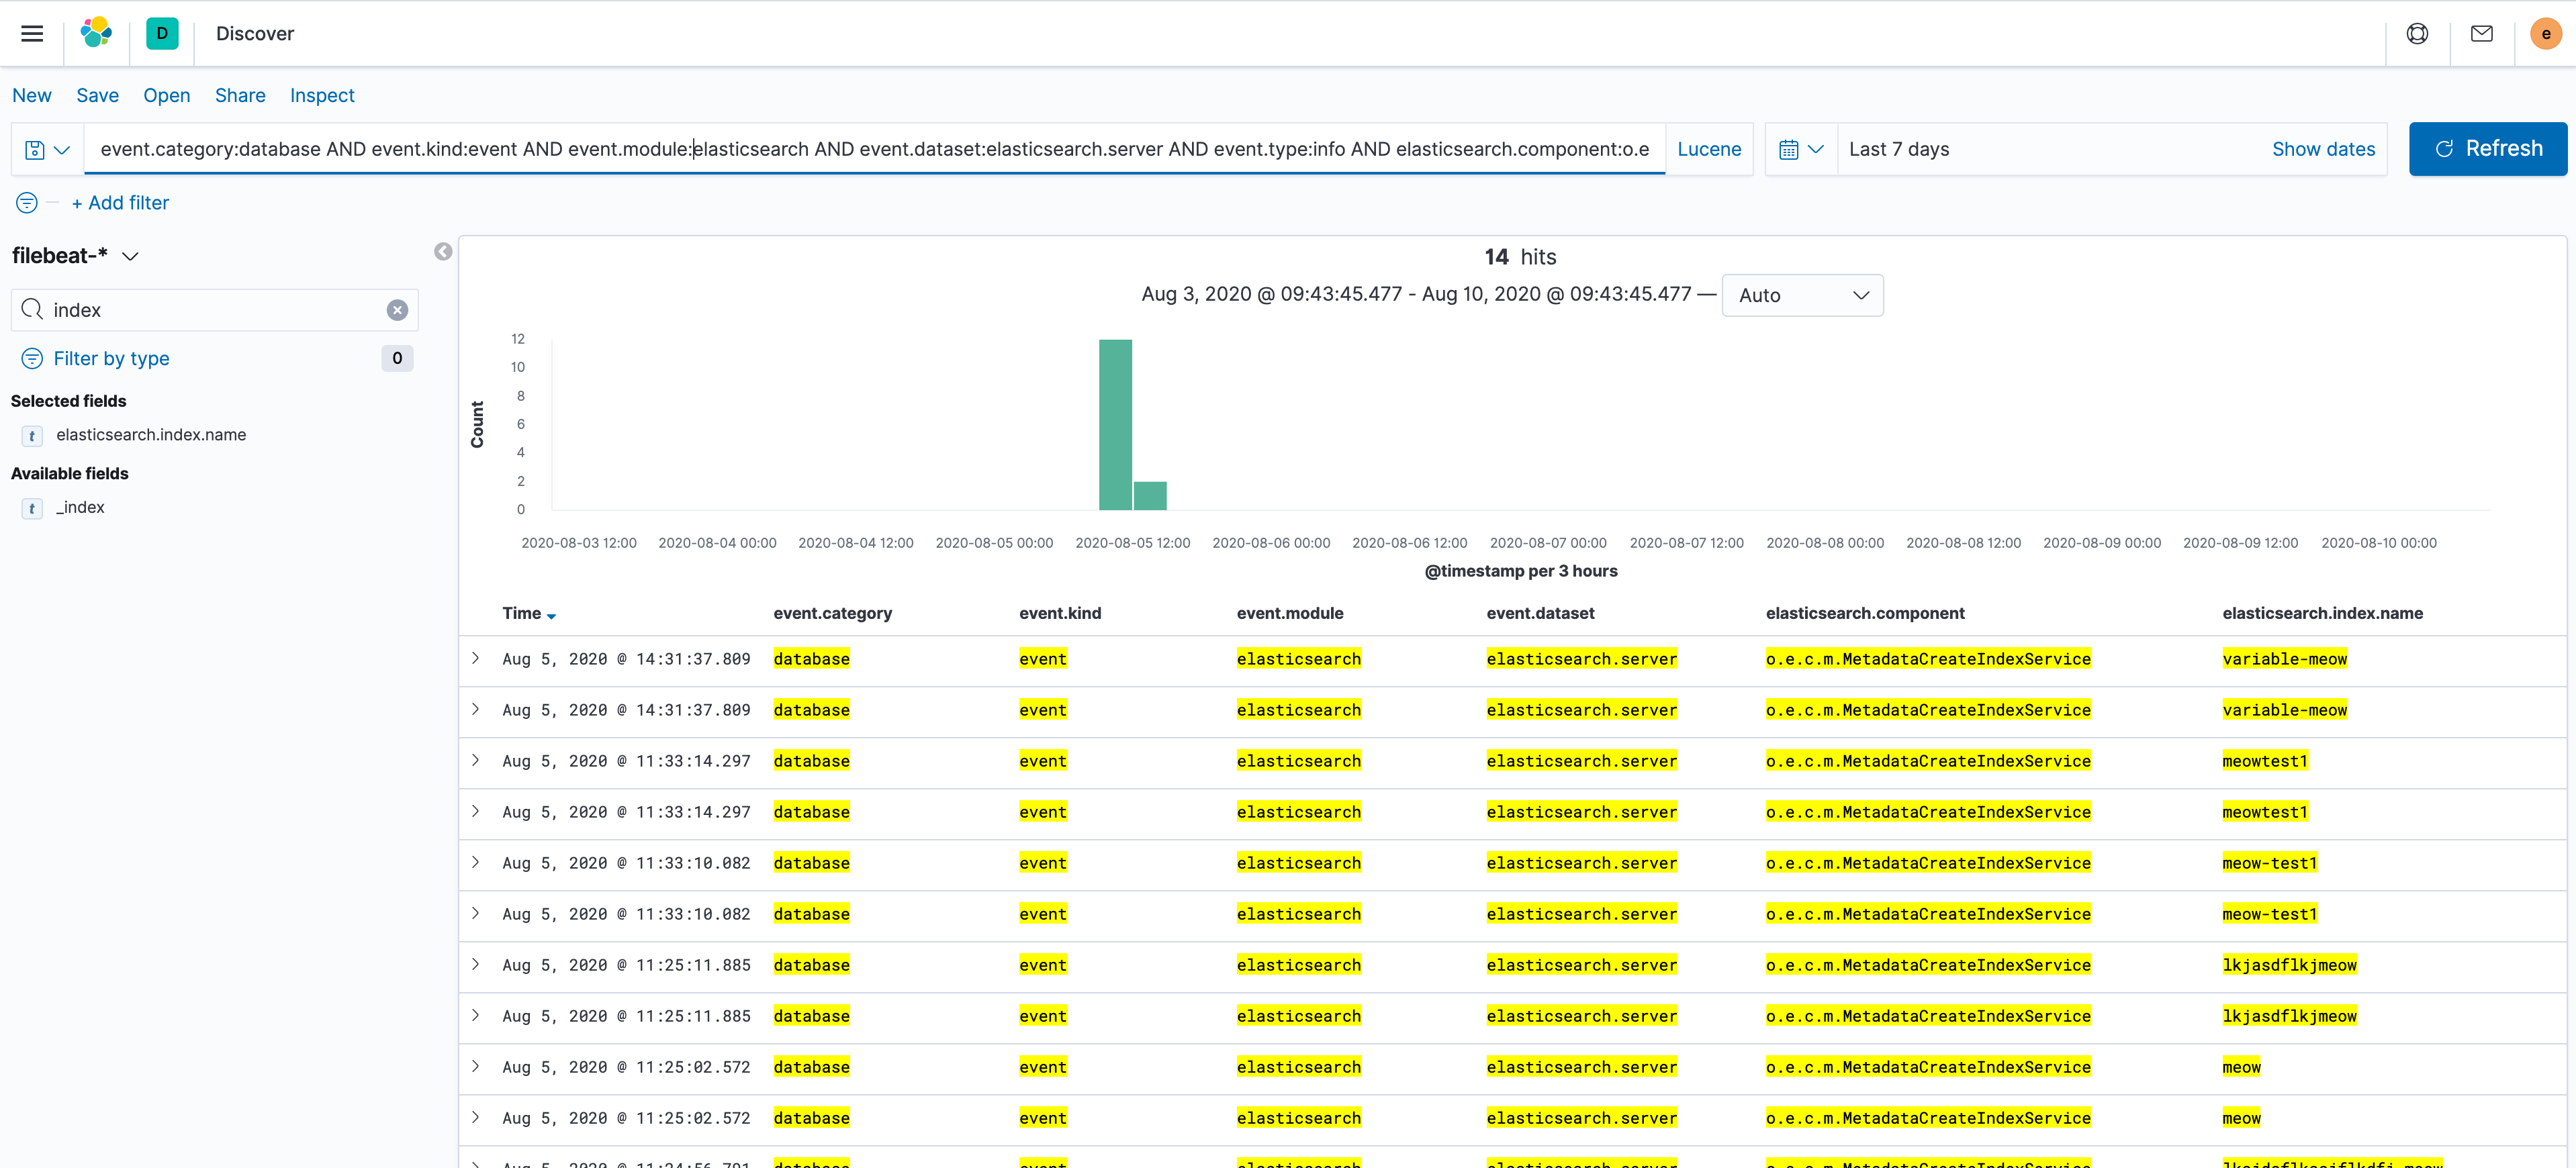Expand the first variable-meow row
The height and width of the screenshot is (1168, 2576).
[475, 658]
